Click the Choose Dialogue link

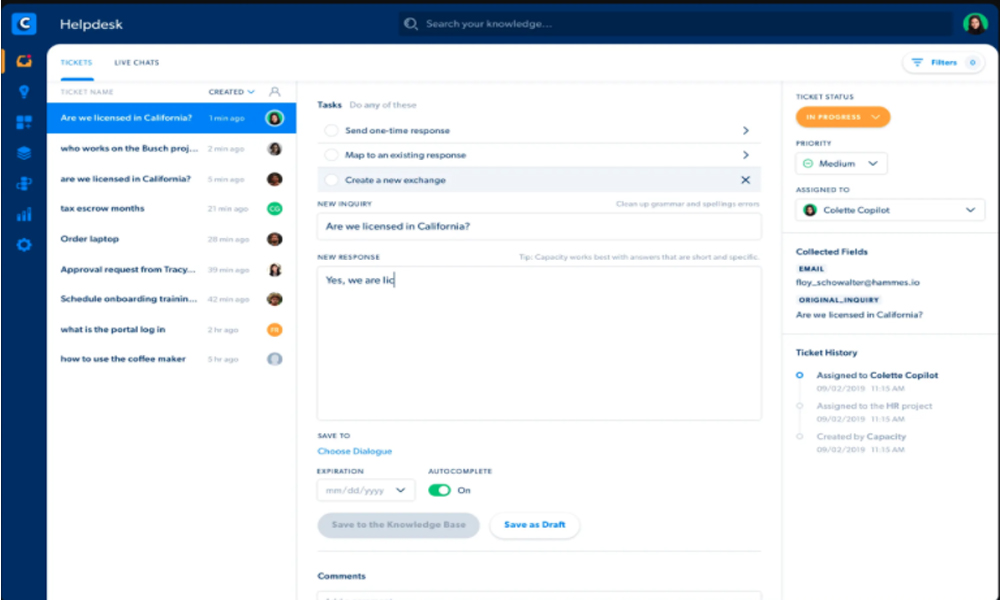point(355,451)
